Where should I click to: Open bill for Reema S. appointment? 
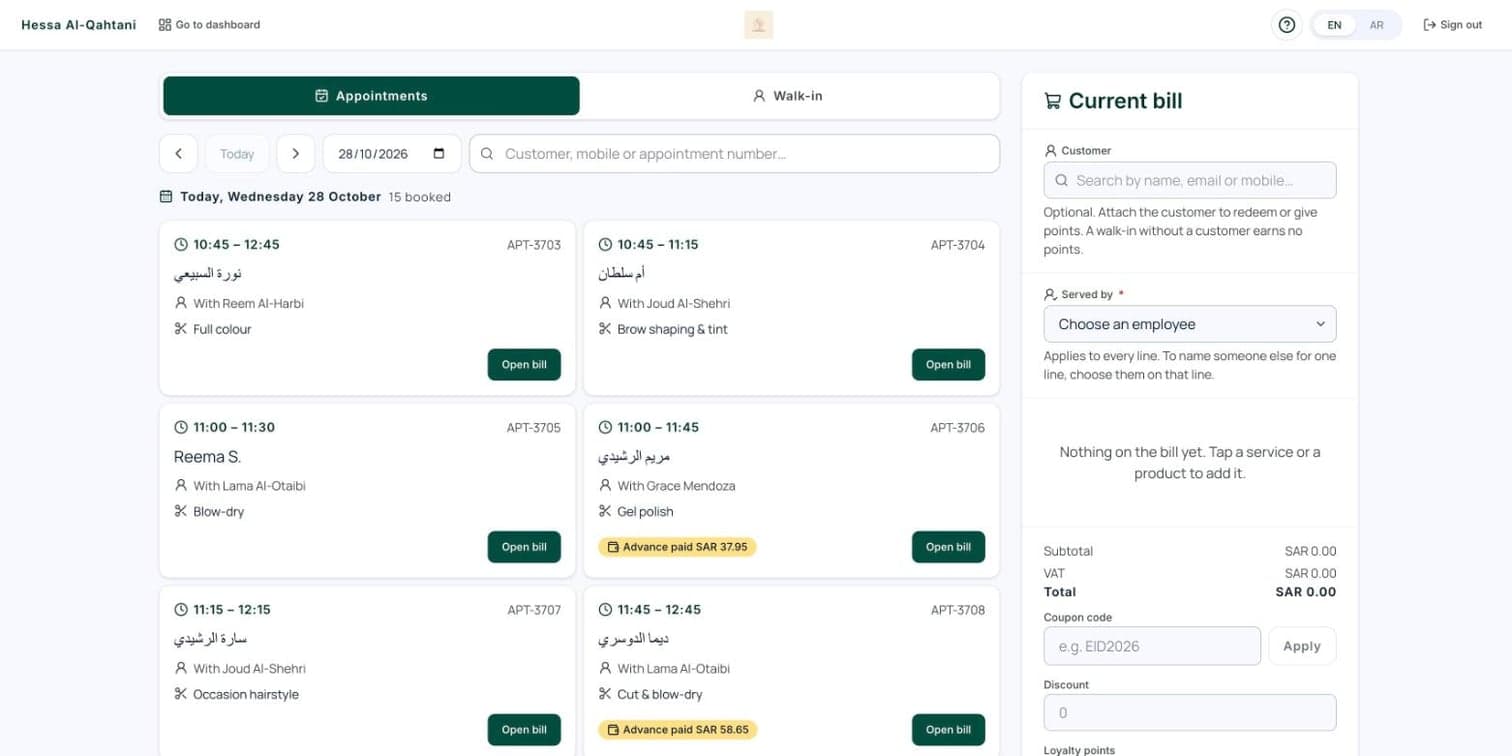[x=524, y=547]
